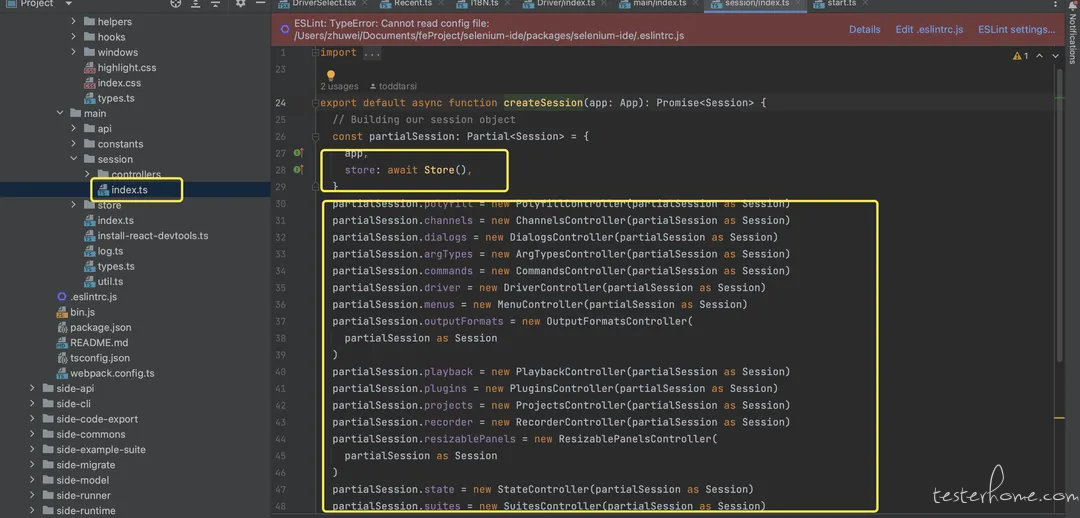Screen dimensions: 1080x518
Task: Collapse the main folder
Action: (60, 113)
